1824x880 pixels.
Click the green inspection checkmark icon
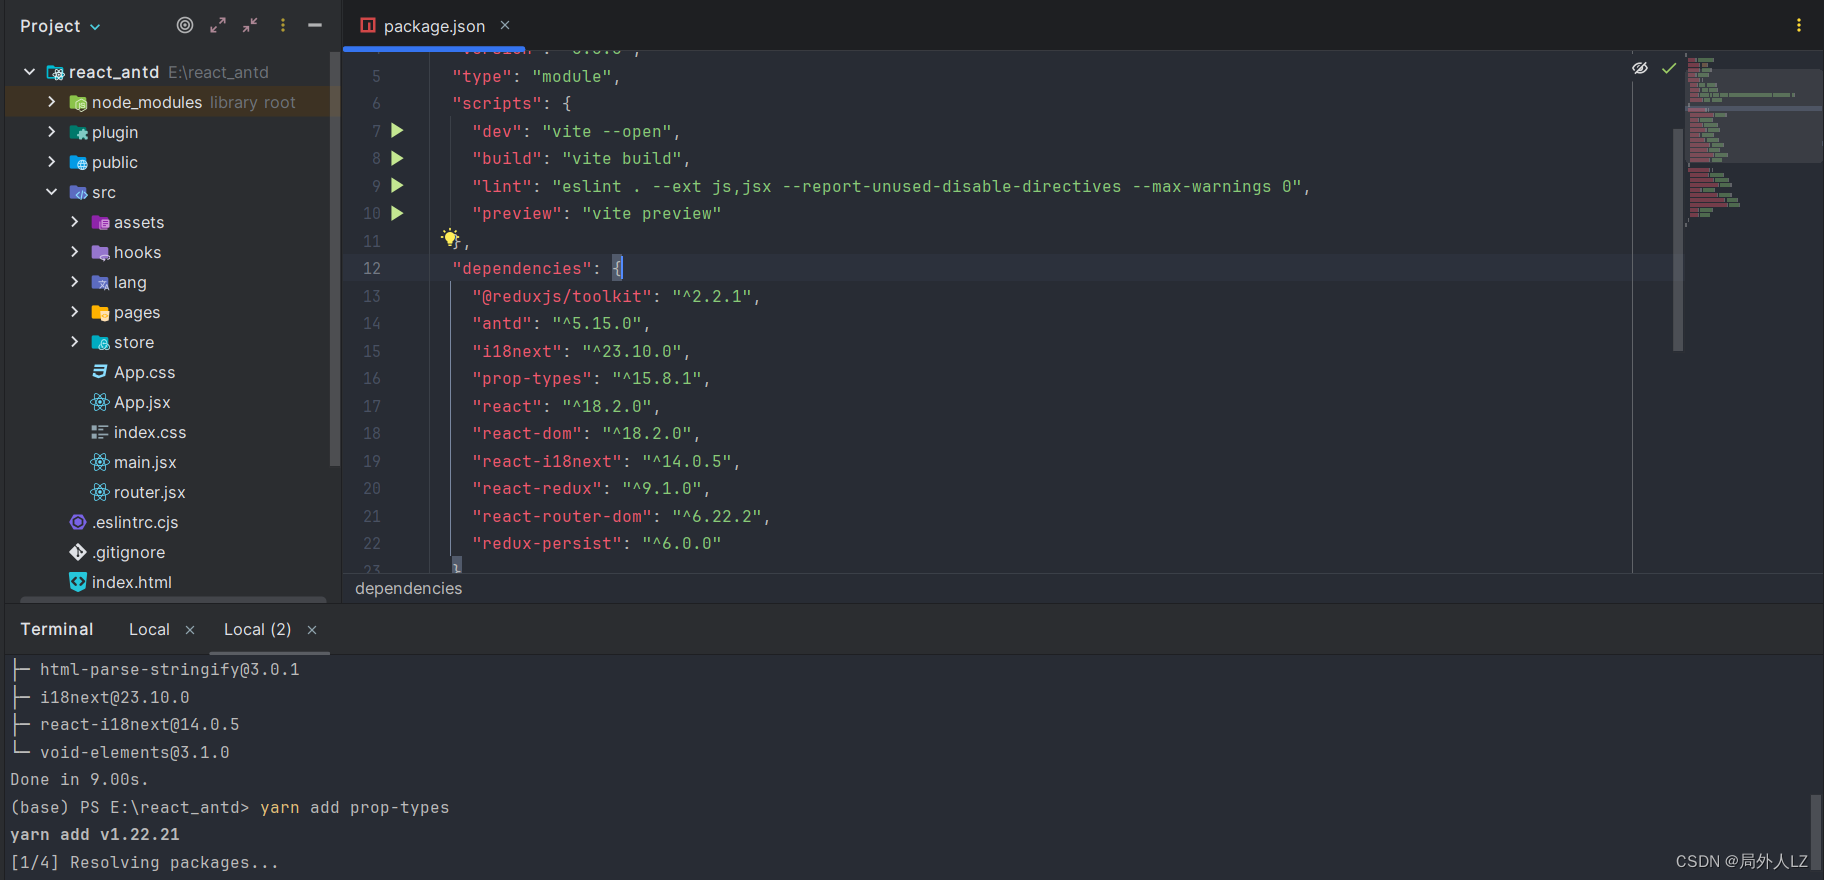pos(1669,68)
